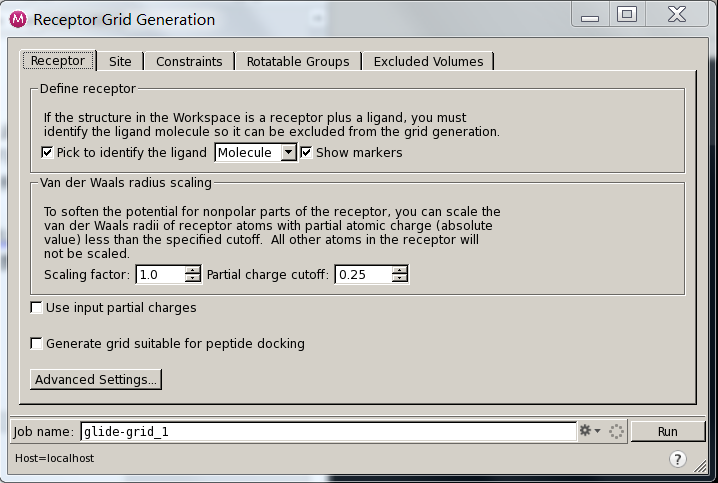Start grid generation with Run
Viewport: 718px width, 483px height.
[668, 432]
